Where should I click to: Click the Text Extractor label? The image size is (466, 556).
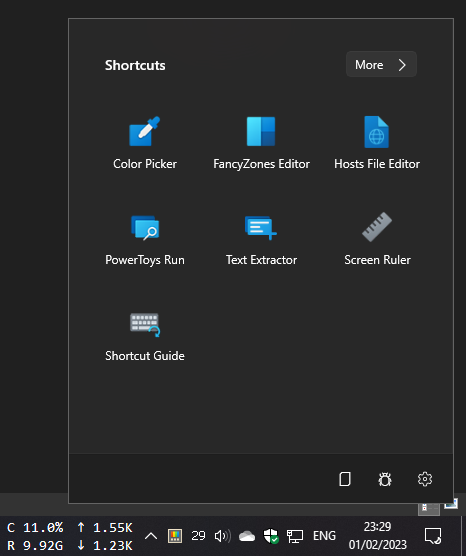point(261,260)
